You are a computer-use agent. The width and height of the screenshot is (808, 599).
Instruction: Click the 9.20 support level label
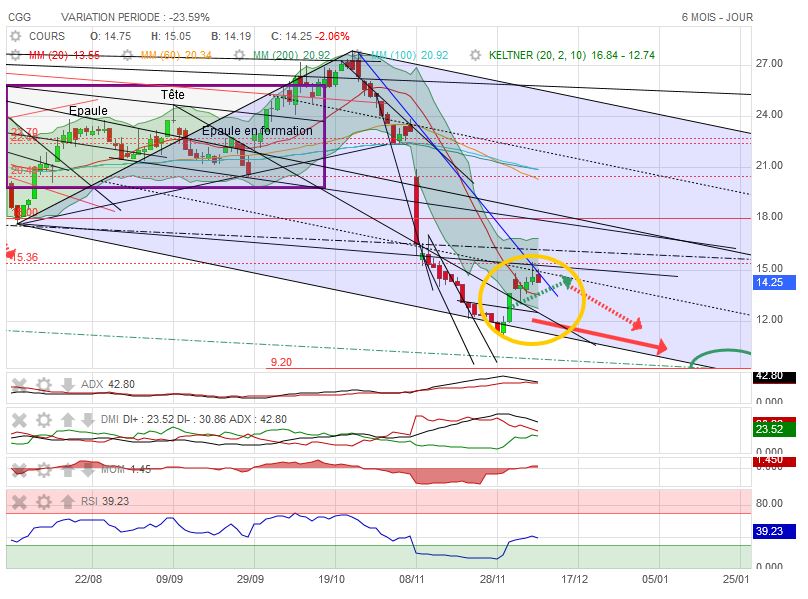[x=281, y=362]
